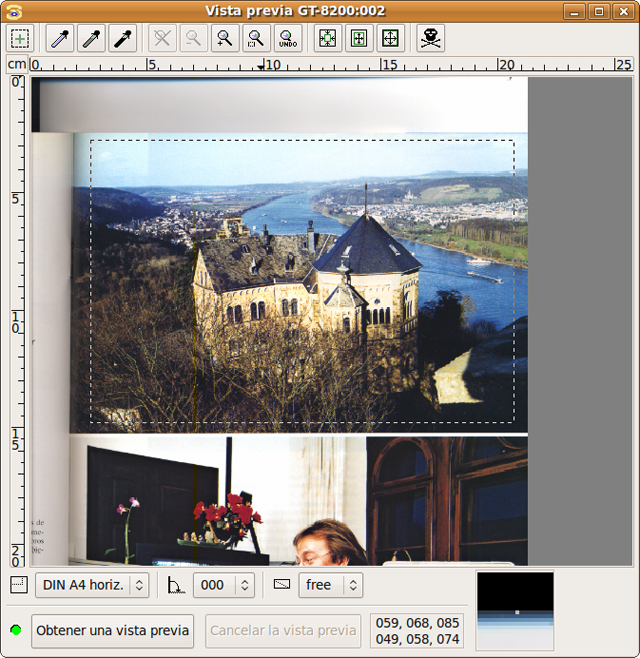640x658 pixels.
Task: Click Obtener una vista previa button
Action: point(112,631)
